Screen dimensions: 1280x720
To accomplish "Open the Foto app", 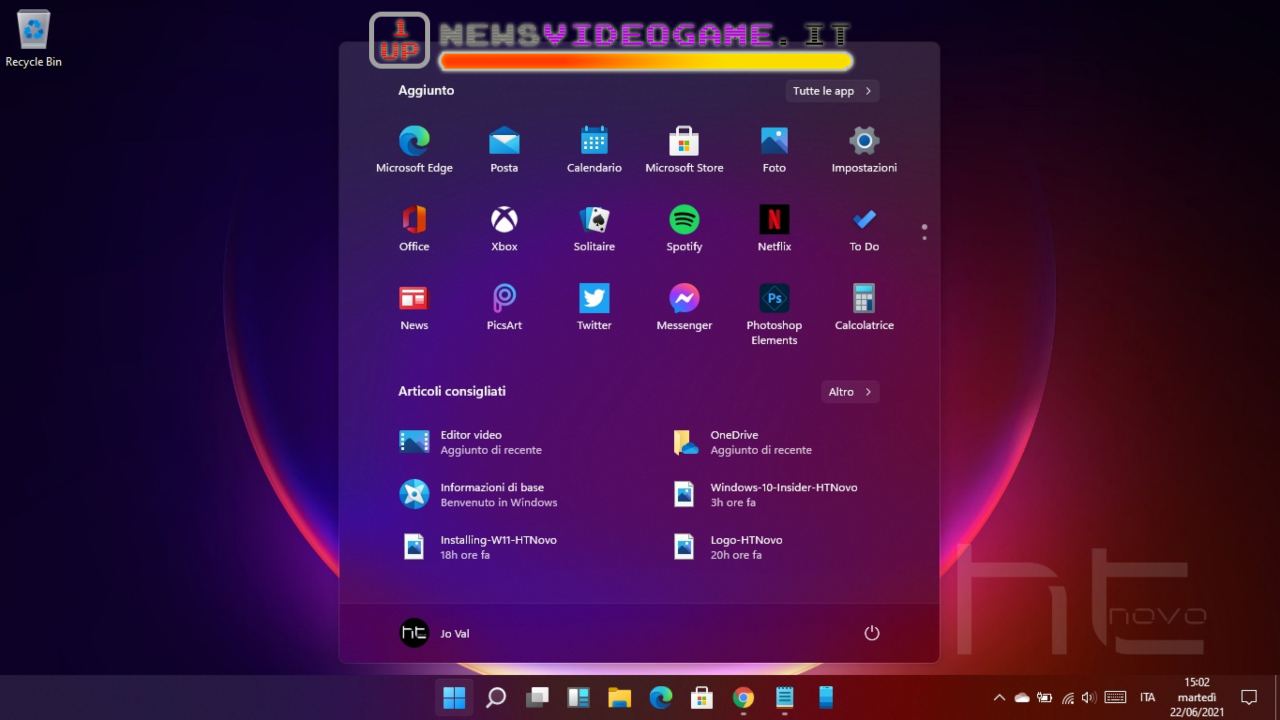I will click(x=774, y=150).
